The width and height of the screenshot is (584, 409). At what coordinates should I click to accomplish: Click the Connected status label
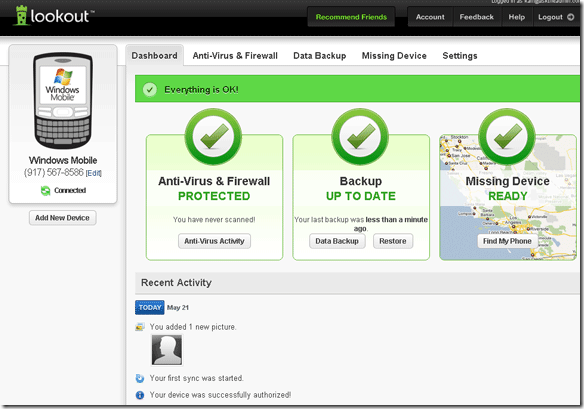point(70,190)
